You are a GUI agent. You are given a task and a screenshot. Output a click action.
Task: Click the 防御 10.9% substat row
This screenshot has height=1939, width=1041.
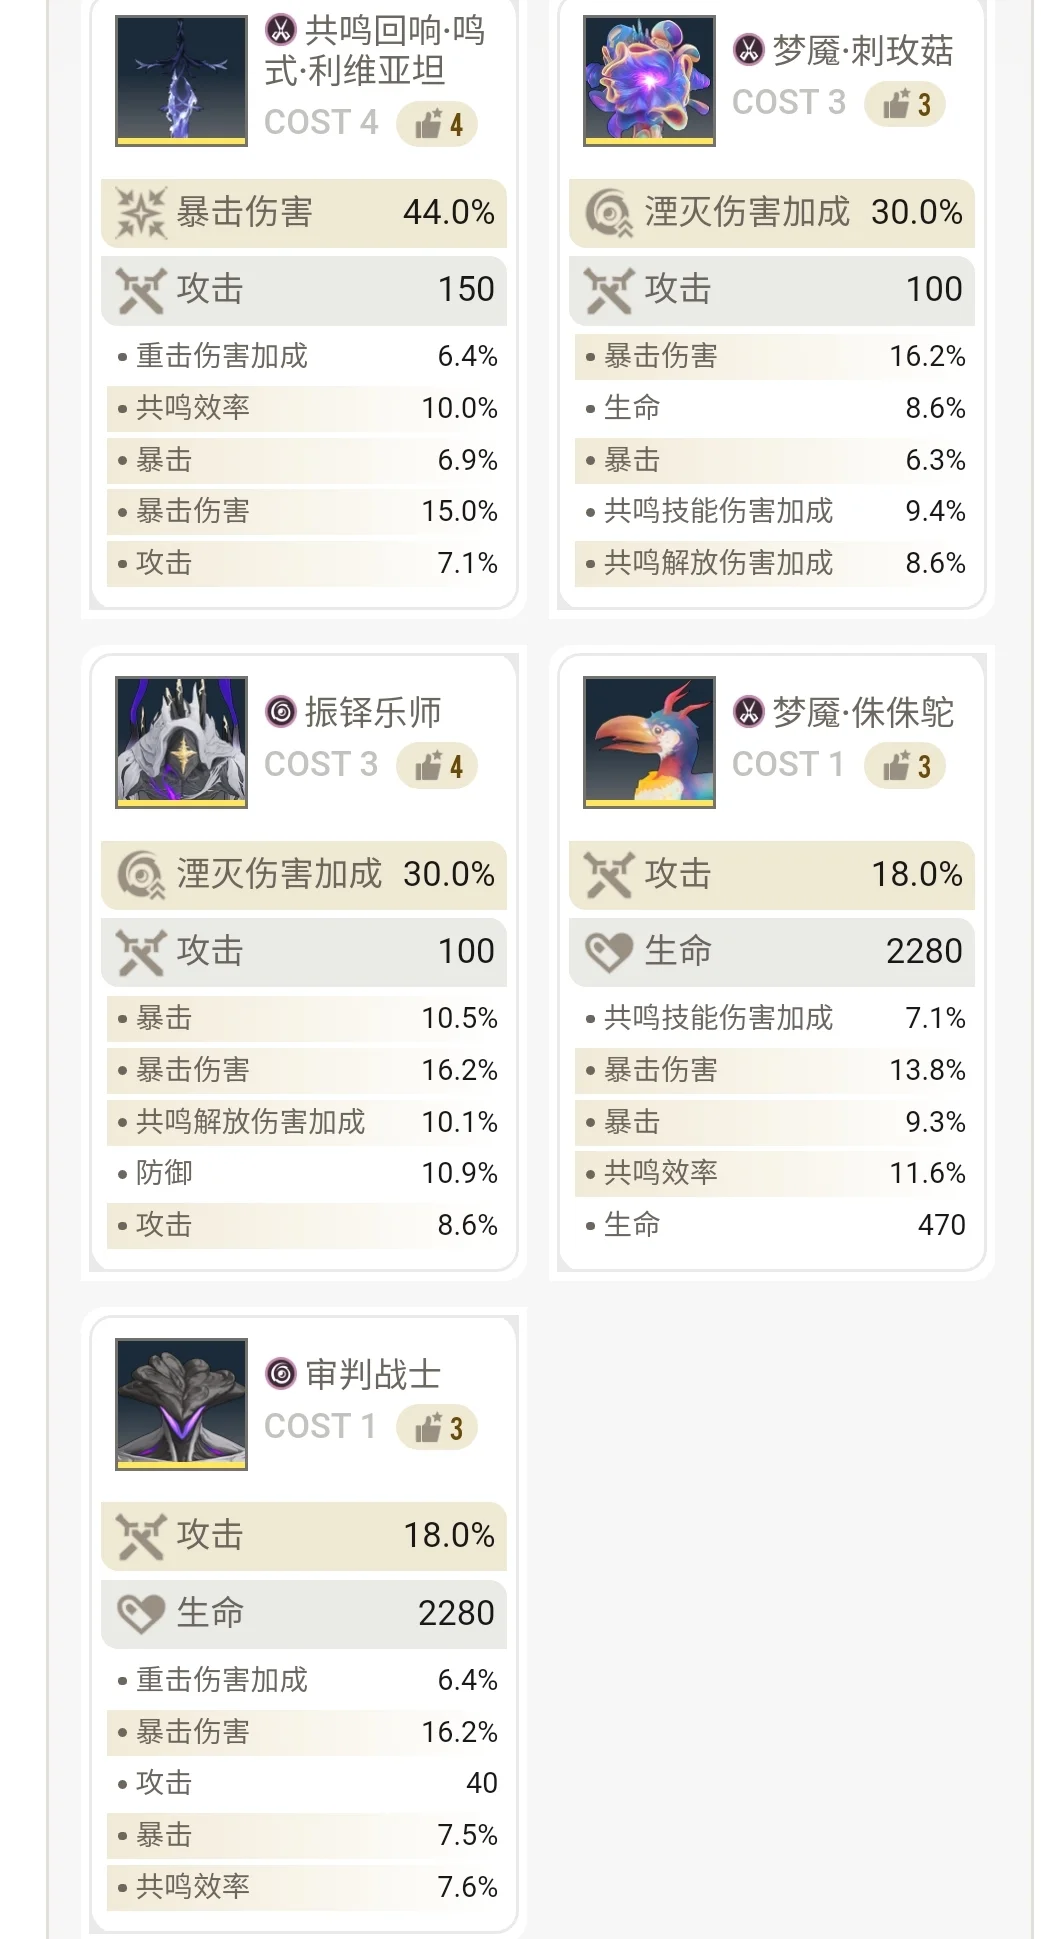point(304,1173)
